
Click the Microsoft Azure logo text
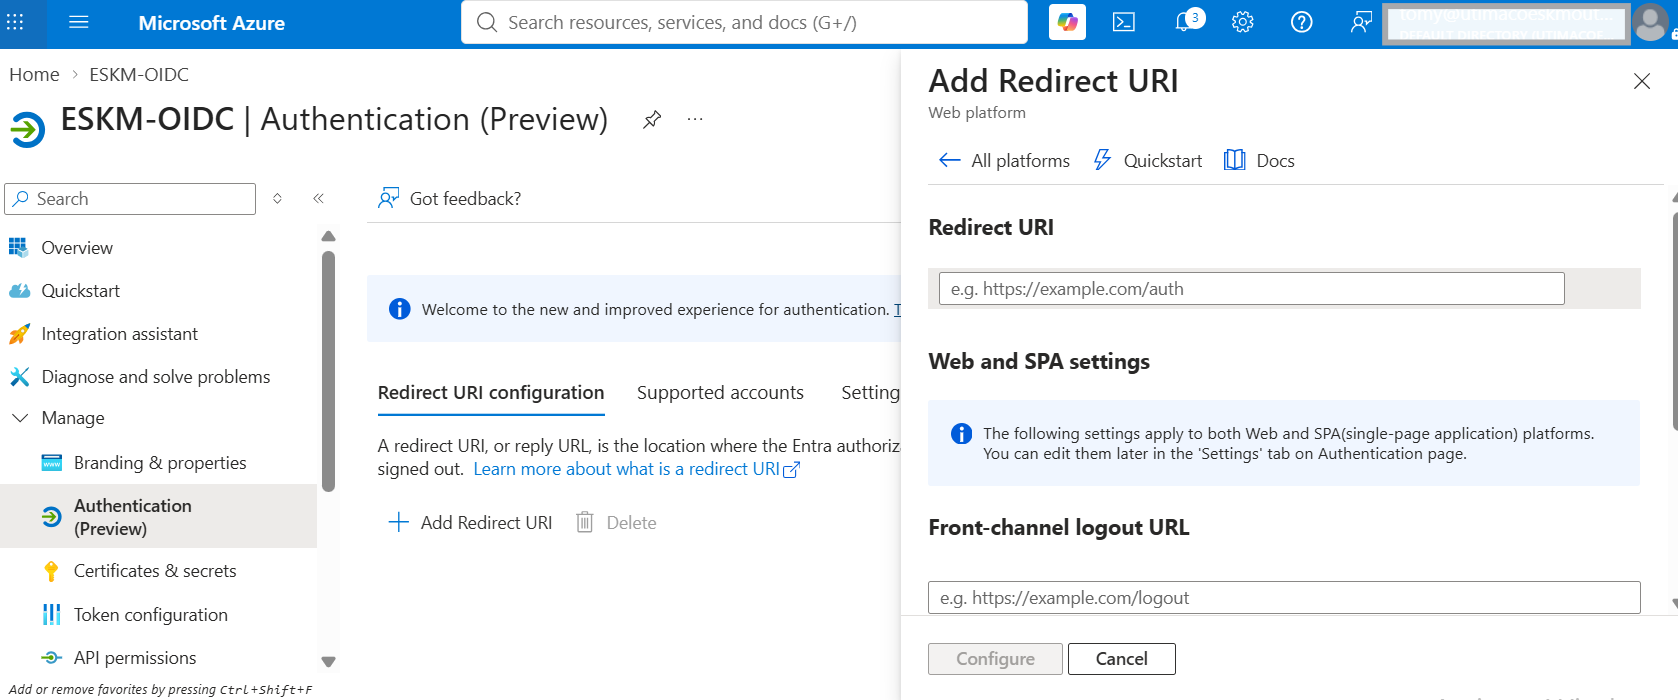click(x=211, y=23)
